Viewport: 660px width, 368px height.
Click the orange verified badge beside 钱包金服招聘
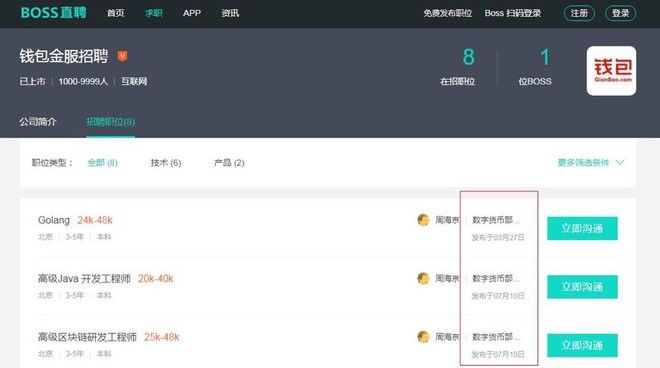tap(122, 56)
